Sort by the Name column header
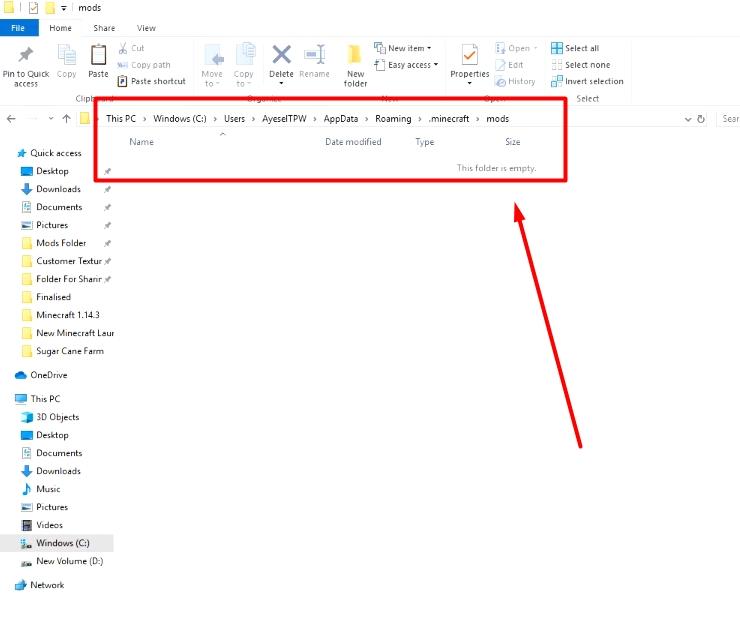Image resolution: width=740 pixels, height=642 pixels. [x=142, y=142]
